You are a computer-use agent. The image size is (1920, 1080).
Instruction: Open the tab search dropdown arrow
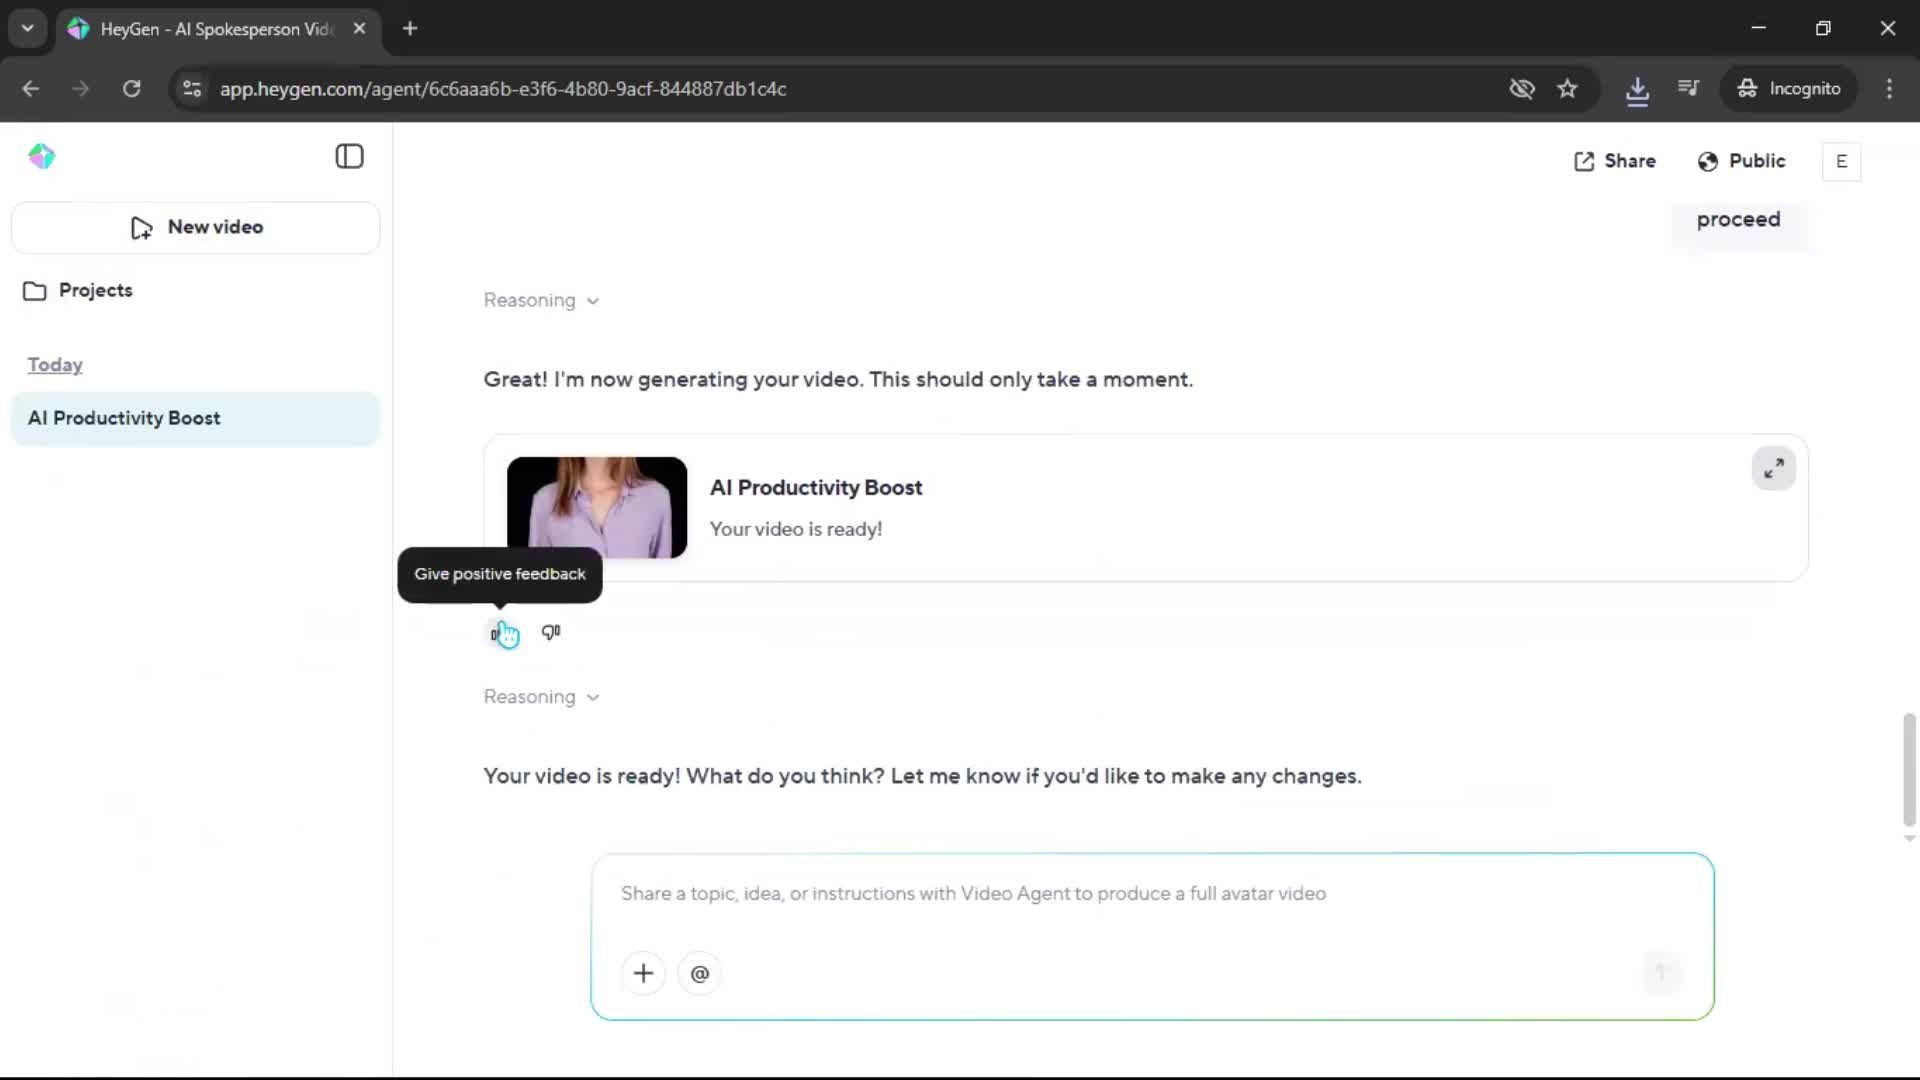point(27,28)
